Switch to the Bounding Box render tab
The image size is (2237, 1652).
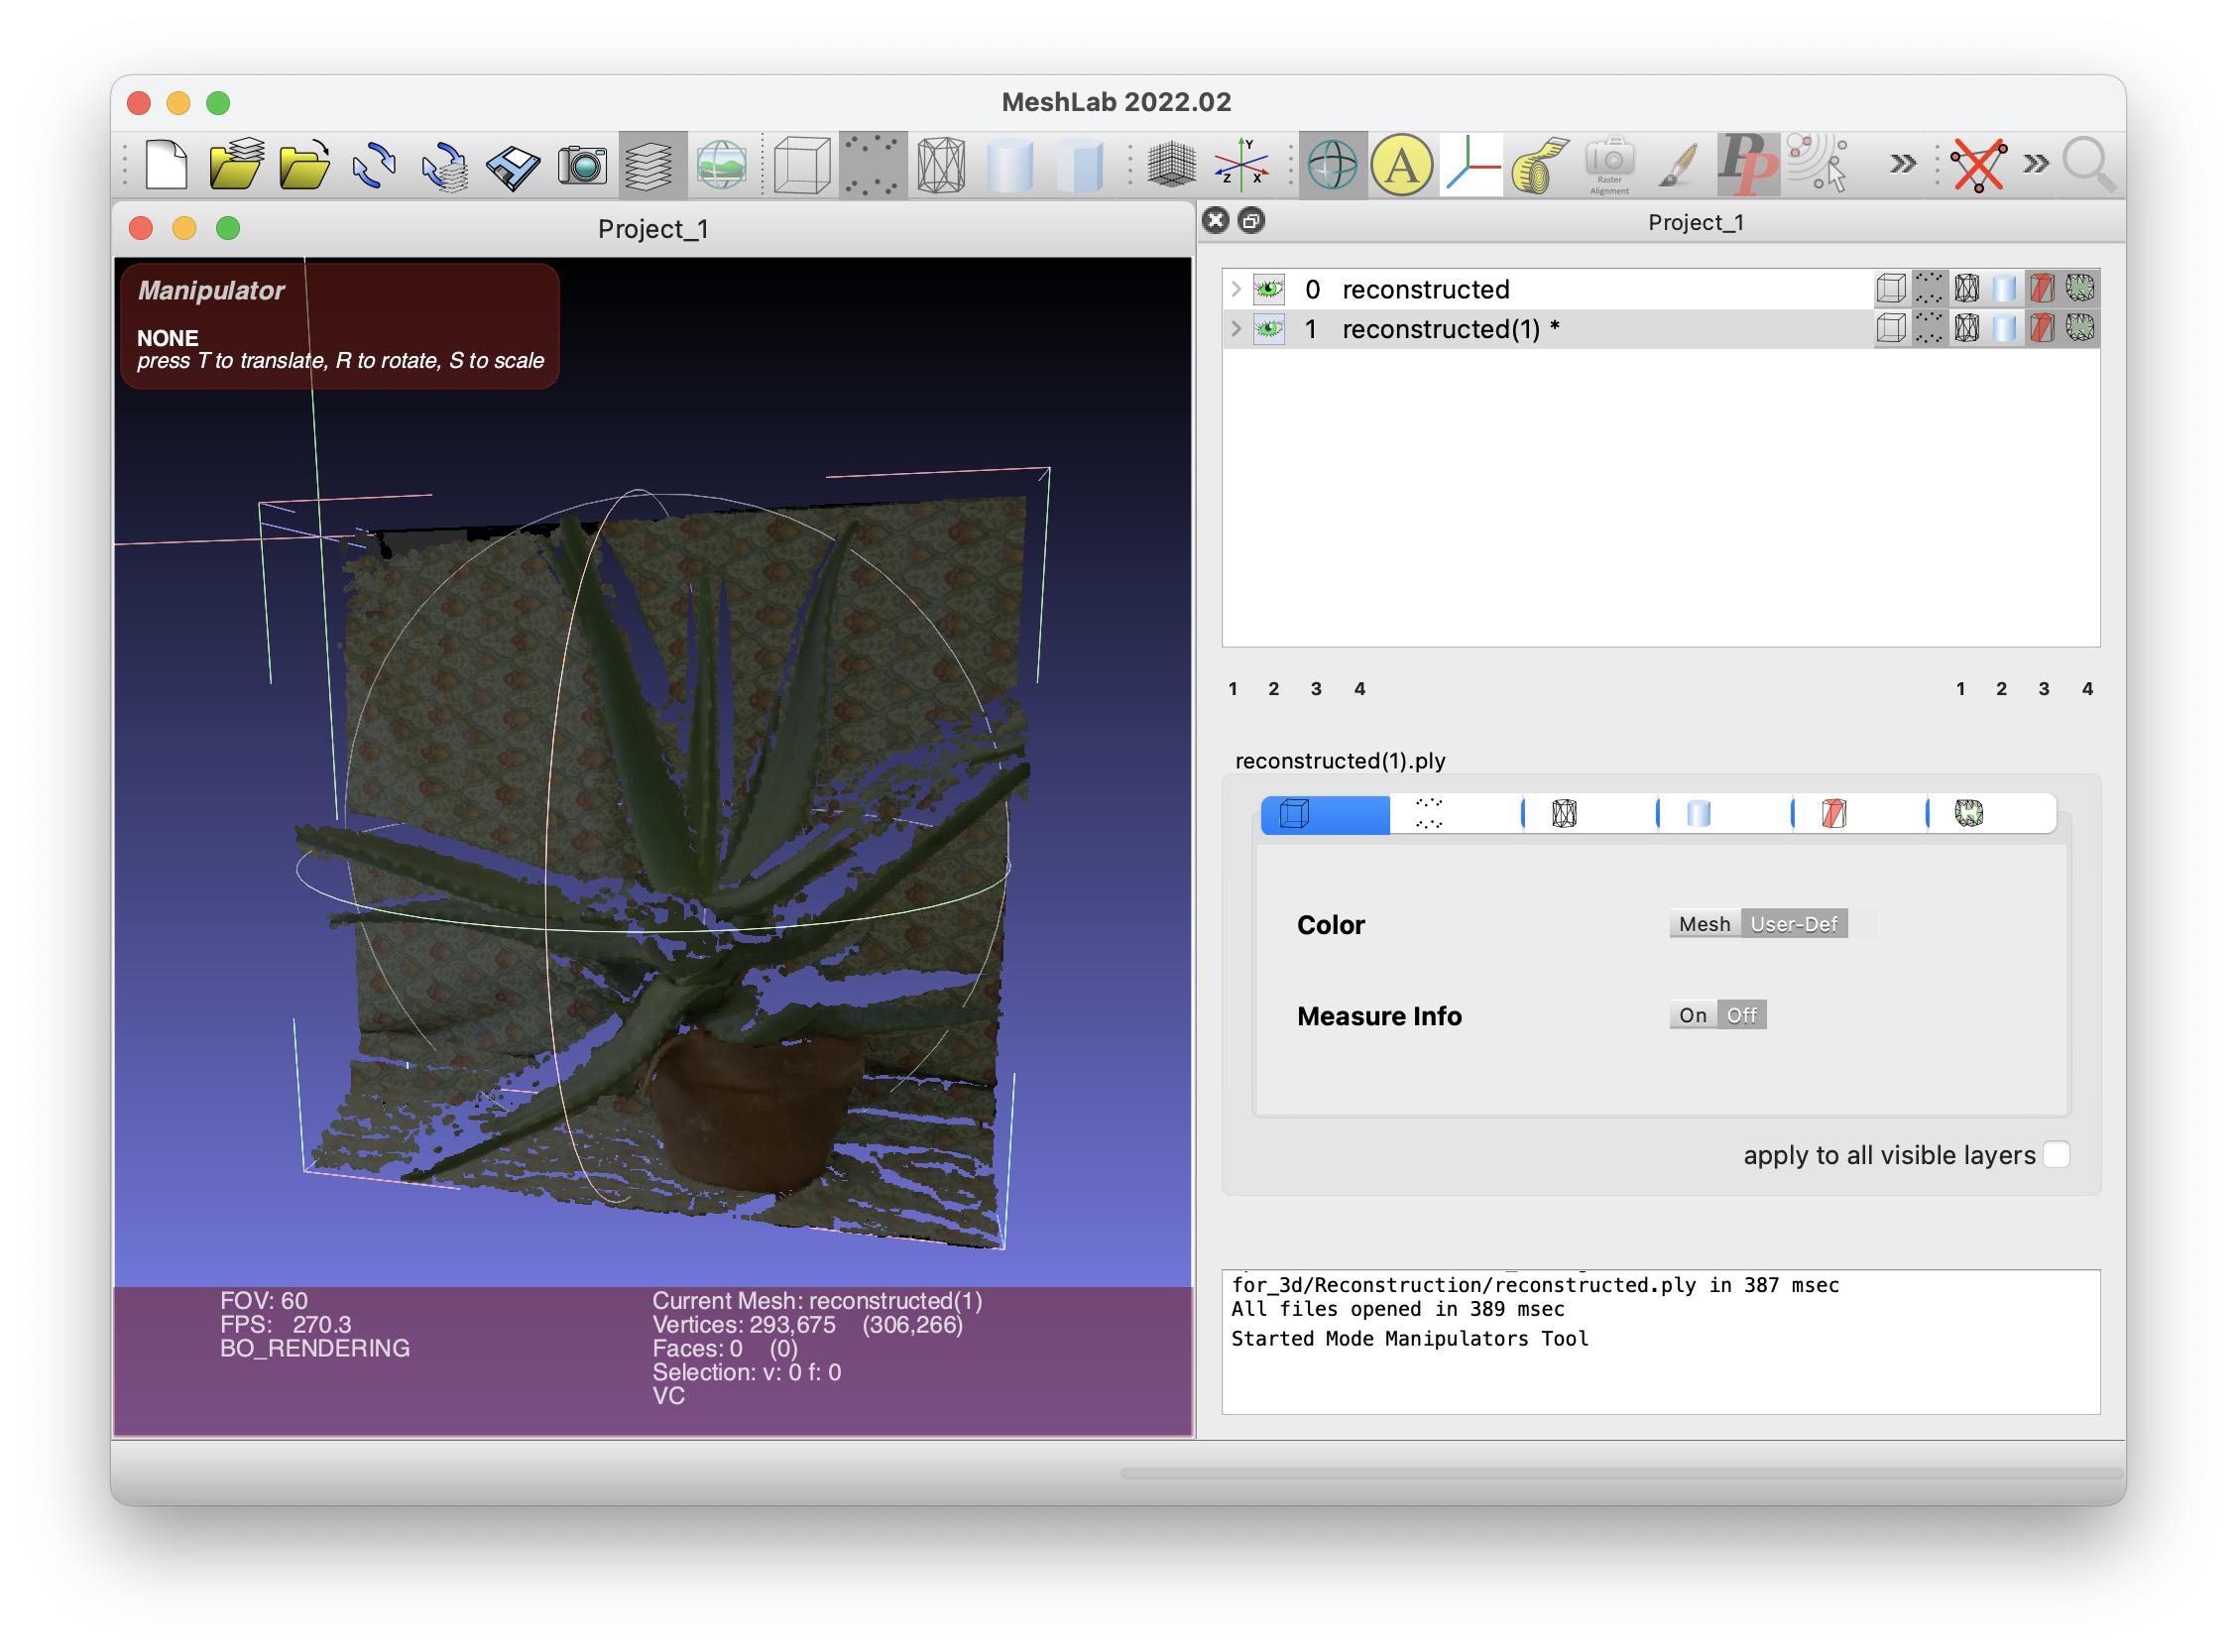click(1325, 814)
